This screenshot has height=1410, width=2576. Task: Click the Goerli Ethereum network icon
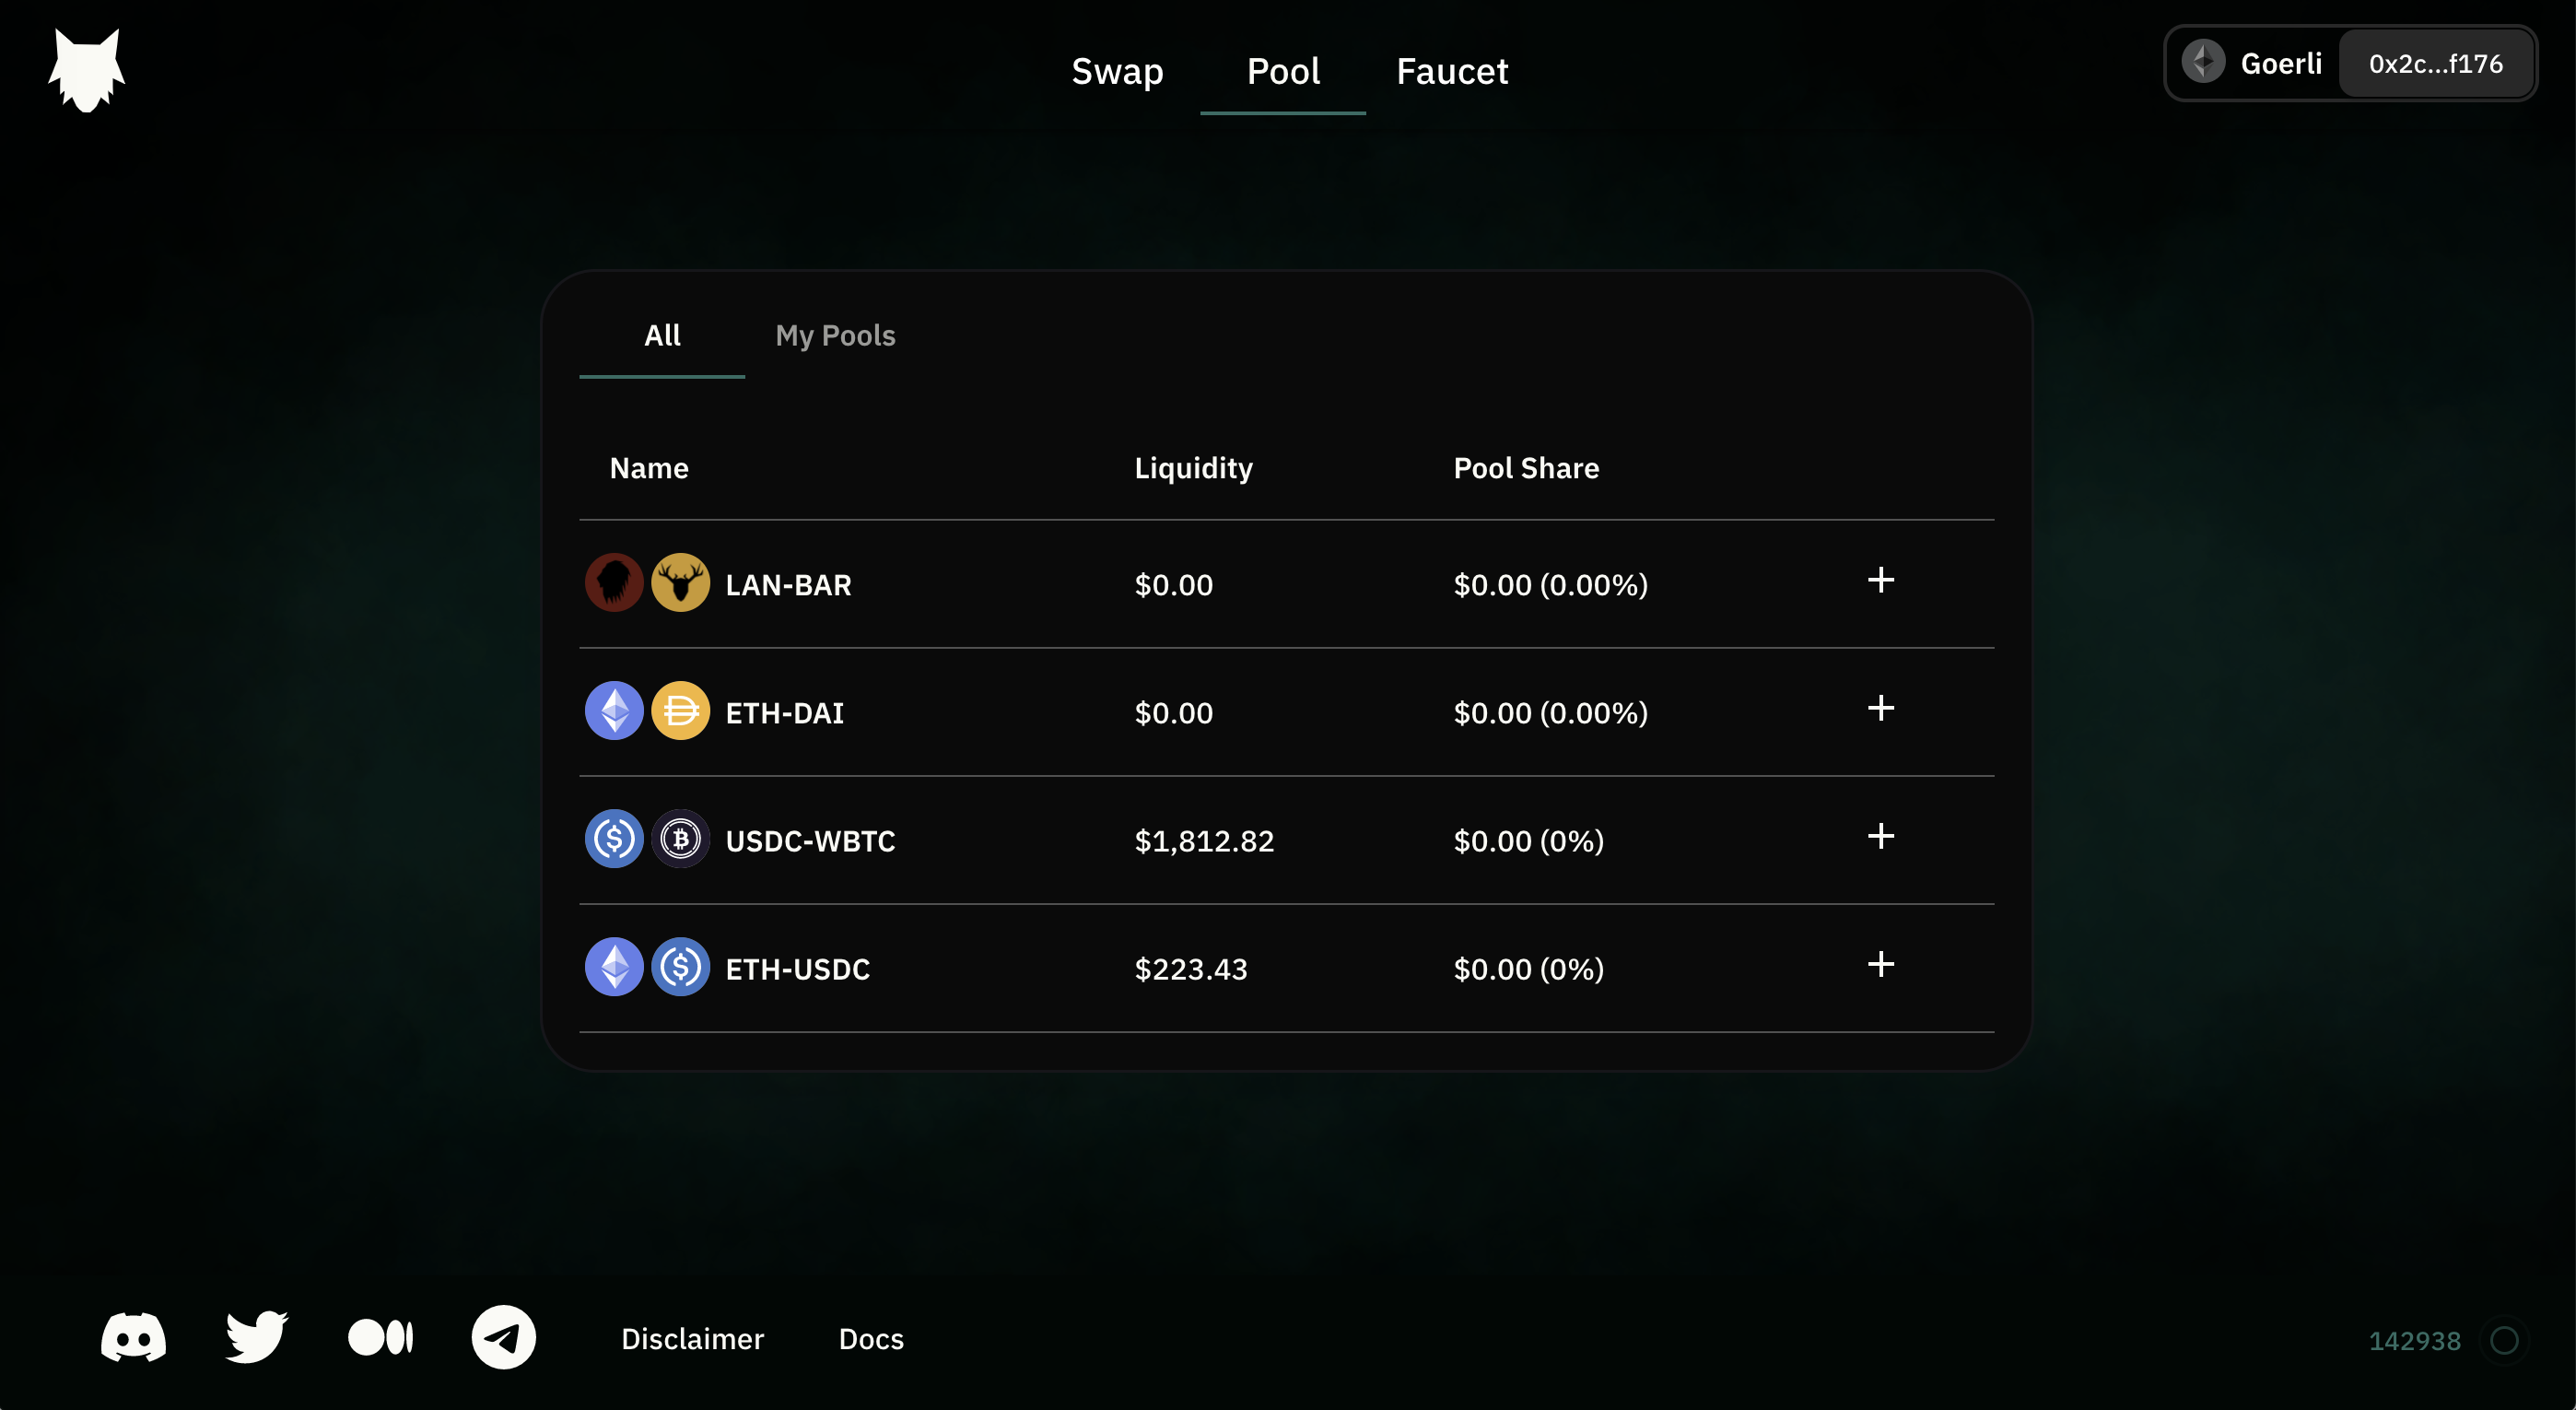[x=2203, y=63]
